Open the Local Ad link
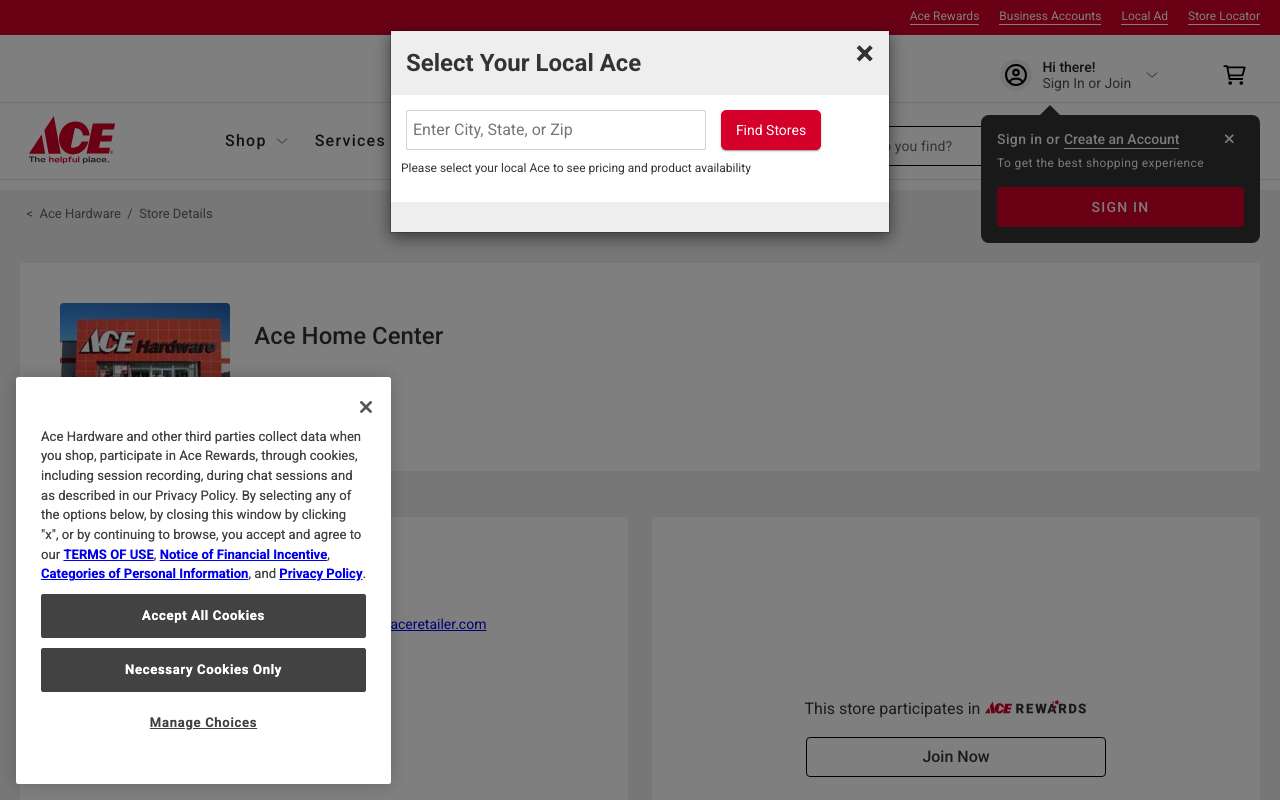This screenshot has height=800, width=1280. [x=1144, y=16]
